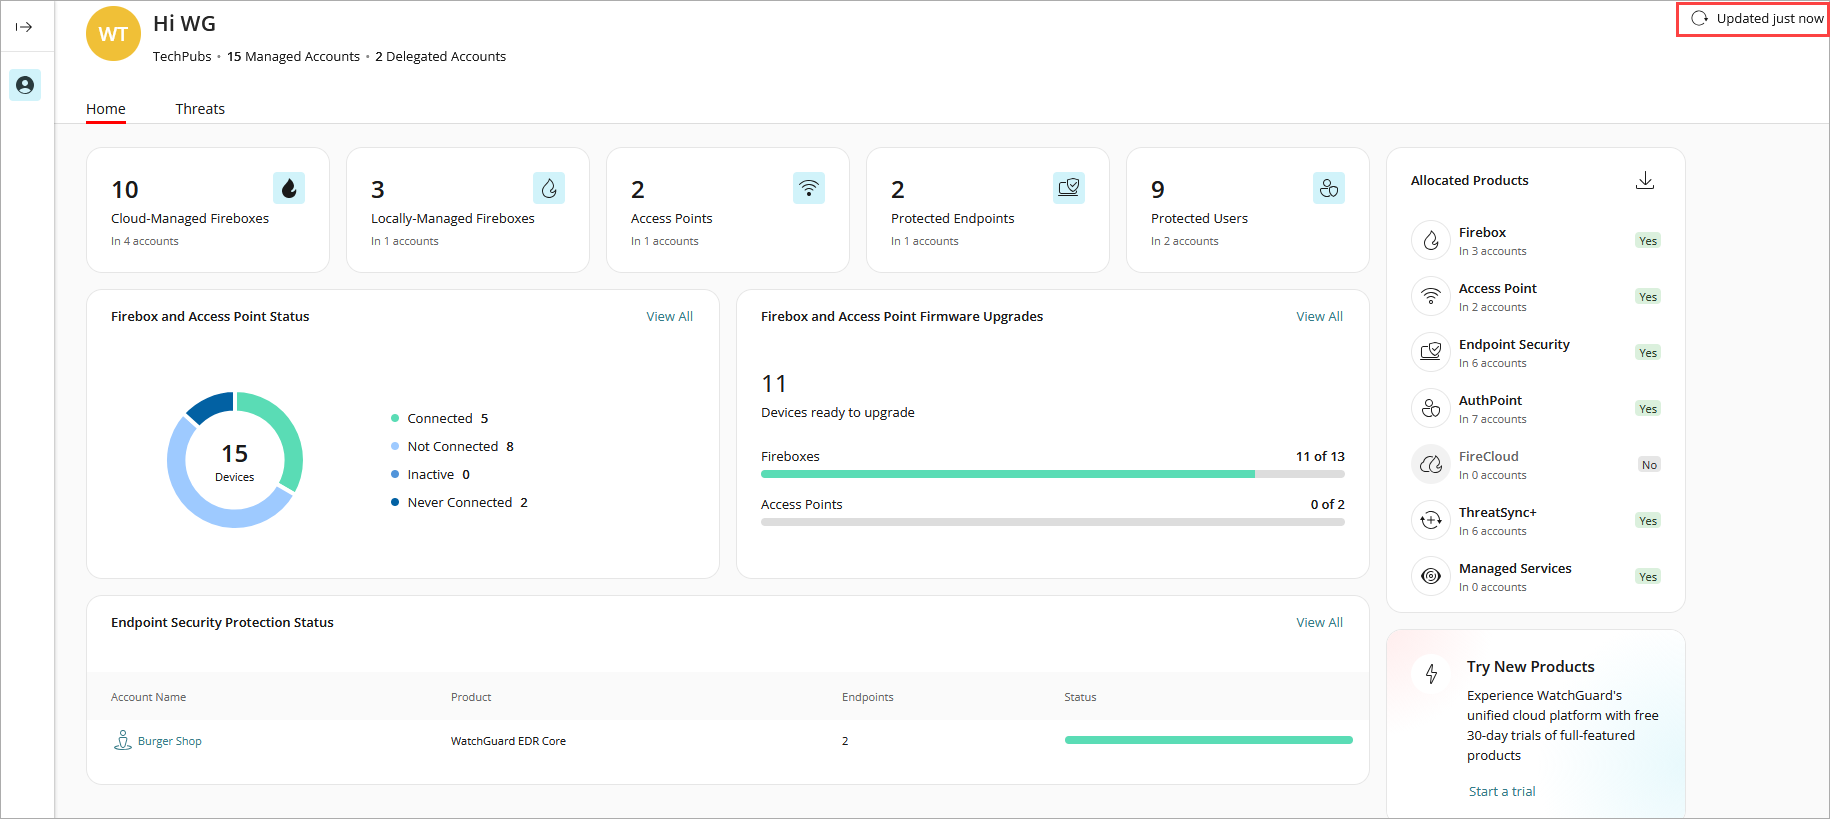Click the FireCloud No badge
This screenshot has height=819, width=1830.
point(1649,465)
